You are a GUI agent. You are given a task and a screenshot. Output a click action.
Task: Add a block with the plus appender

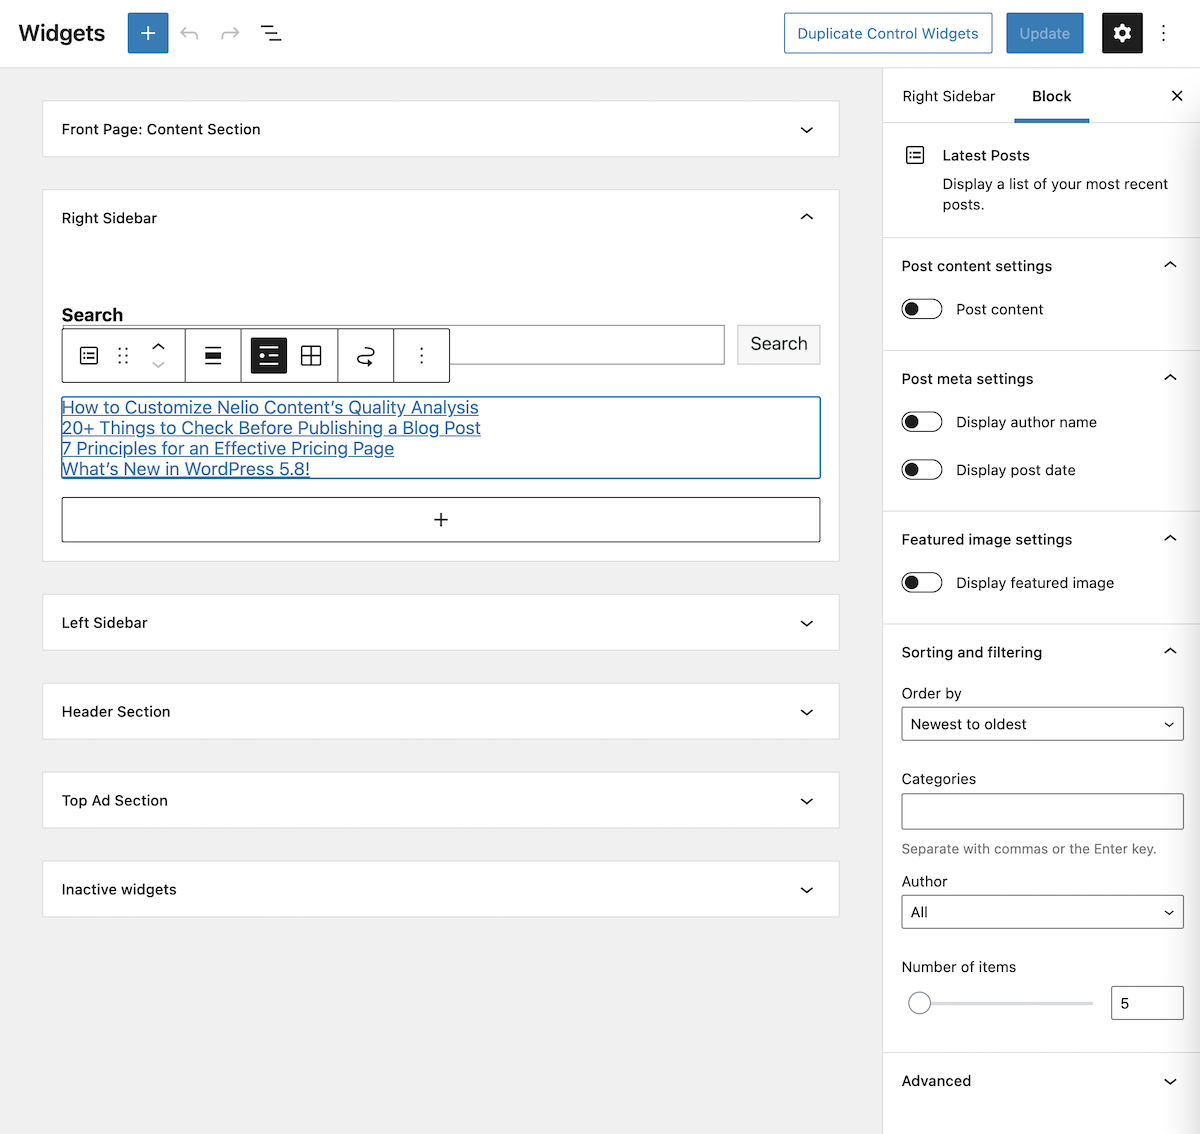point(441,520)
